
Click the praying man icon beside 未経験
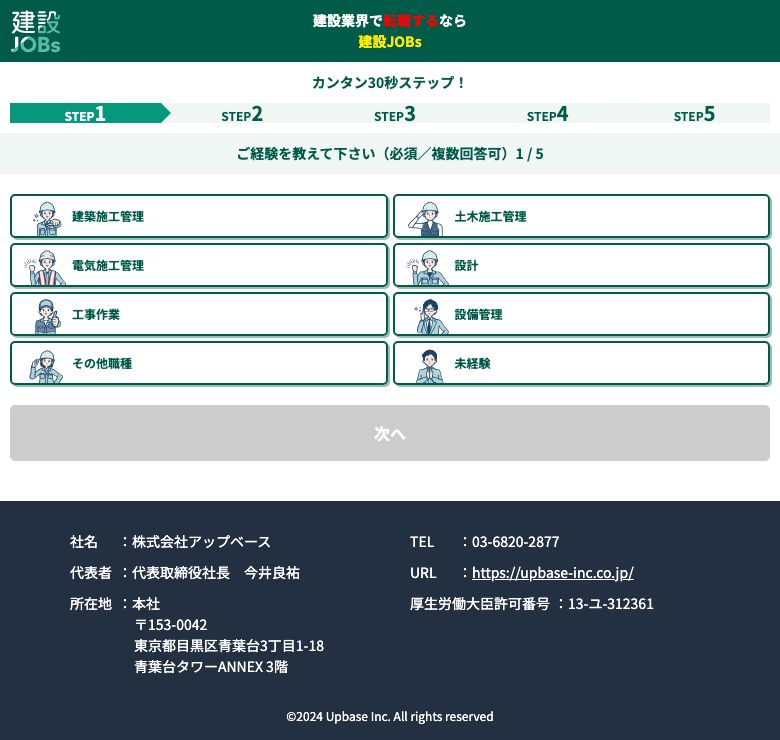tap(429, 366)
